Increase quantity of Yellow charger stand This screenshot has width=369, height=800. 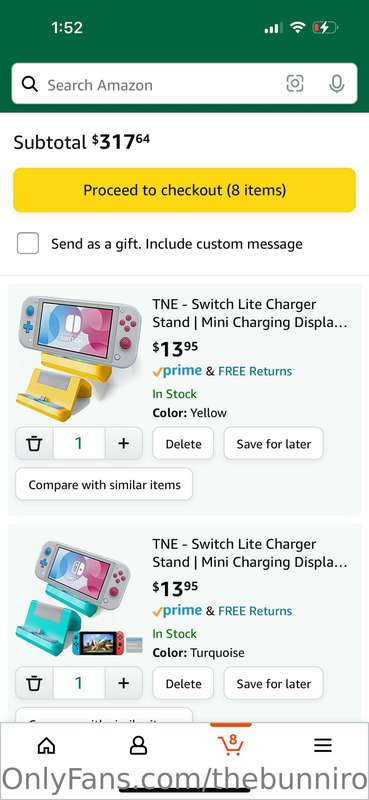click(124, 443)
